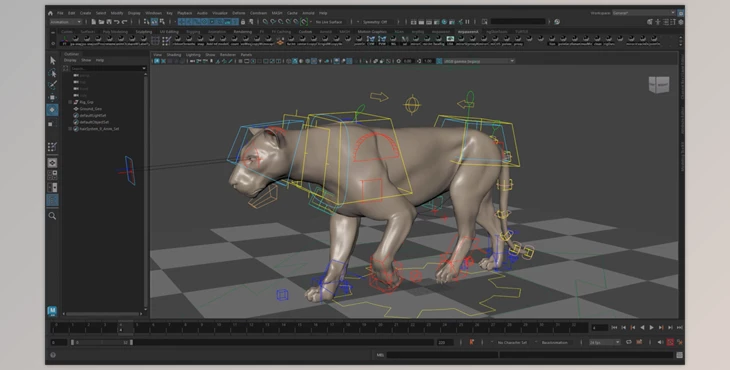This screenshot has width=730, height=370.
Task: Switch to the UV Editing shelf tab
Action: (x=169, y=32)
